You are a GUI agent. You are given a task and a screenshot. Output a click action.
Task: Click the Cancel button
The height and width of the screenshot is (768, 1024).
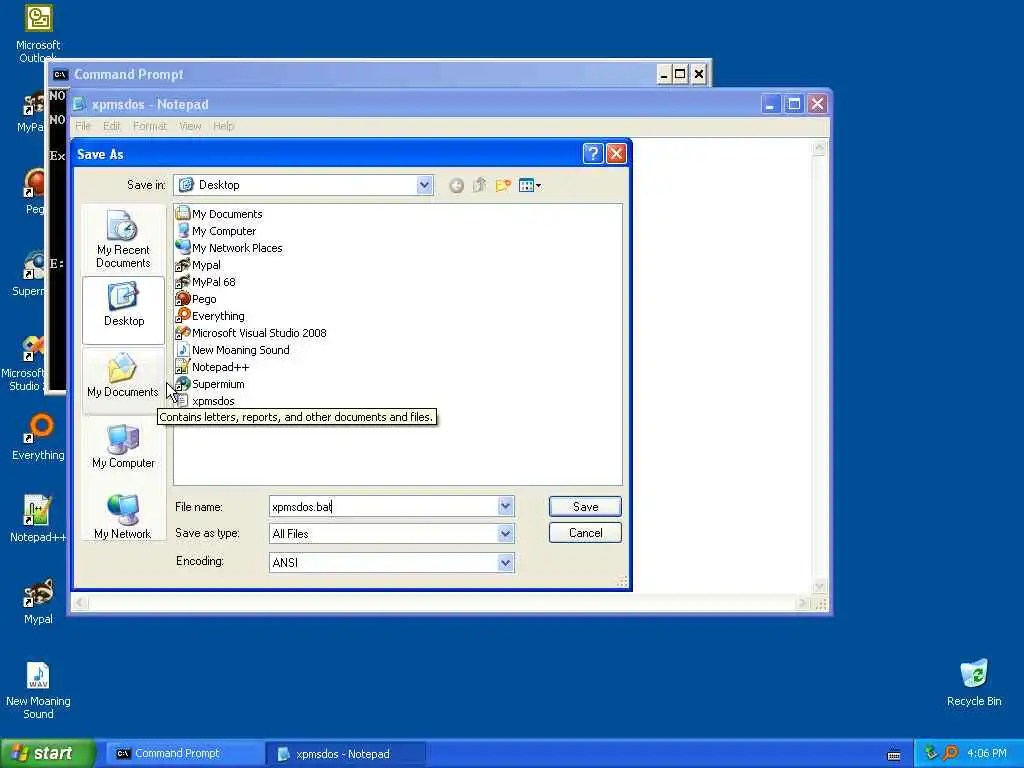click(585, 533)
